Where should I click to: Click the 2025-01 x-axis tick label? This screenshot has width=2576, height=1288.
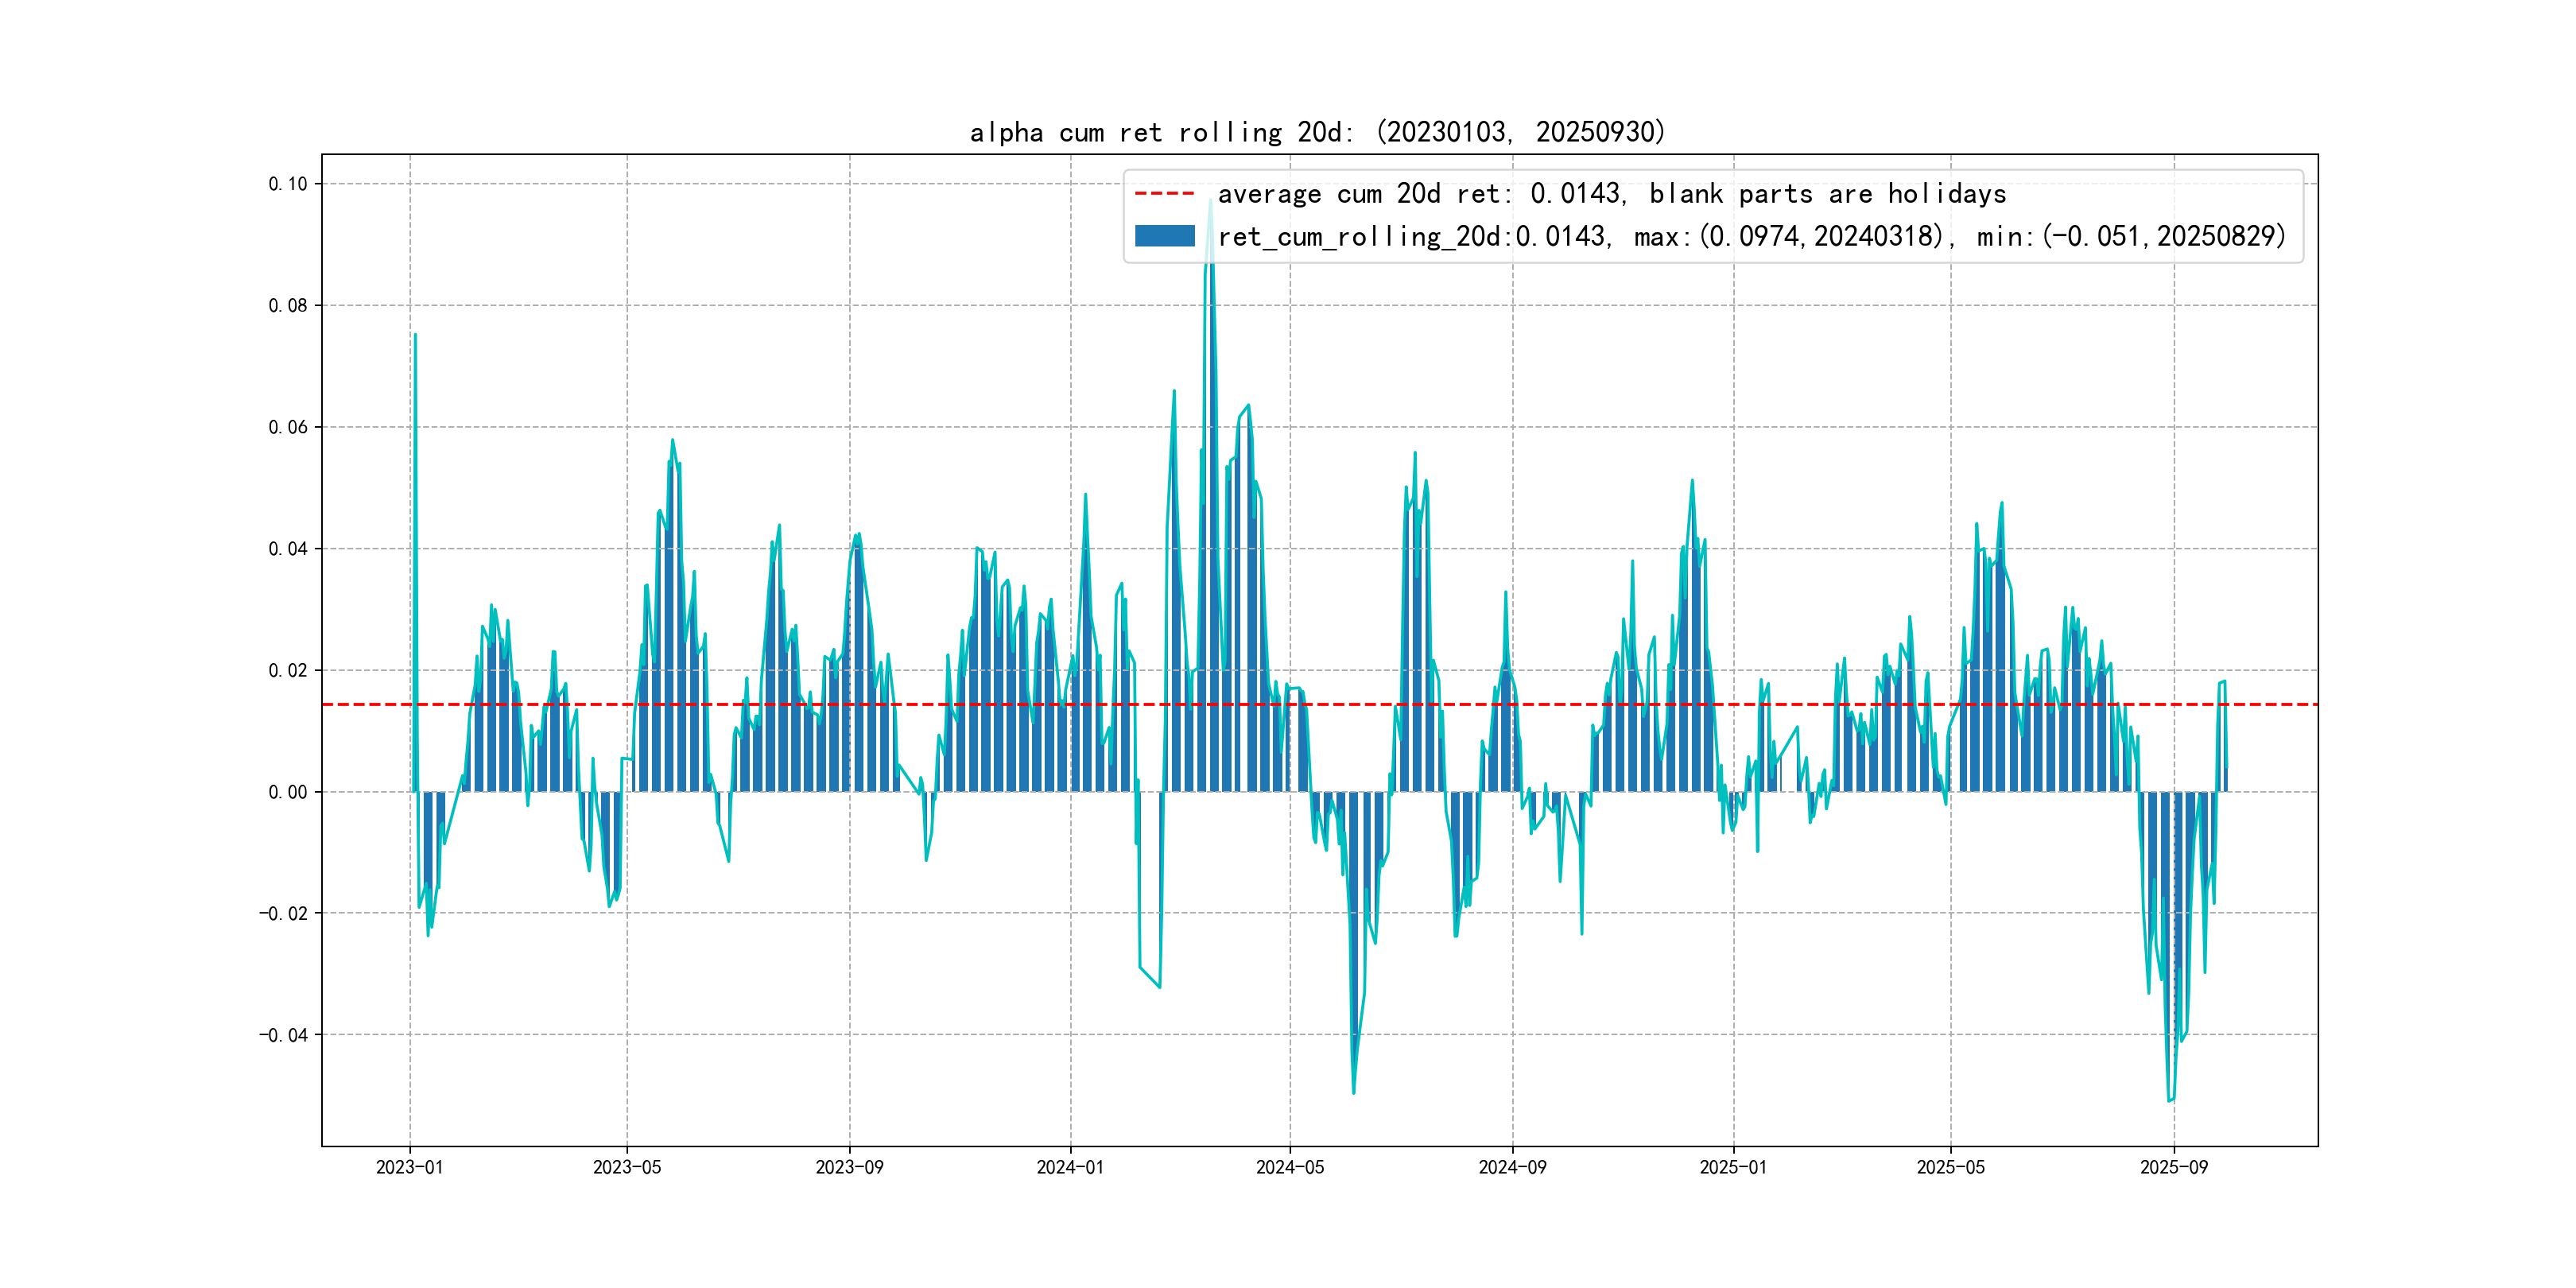click(1733, 1167)
